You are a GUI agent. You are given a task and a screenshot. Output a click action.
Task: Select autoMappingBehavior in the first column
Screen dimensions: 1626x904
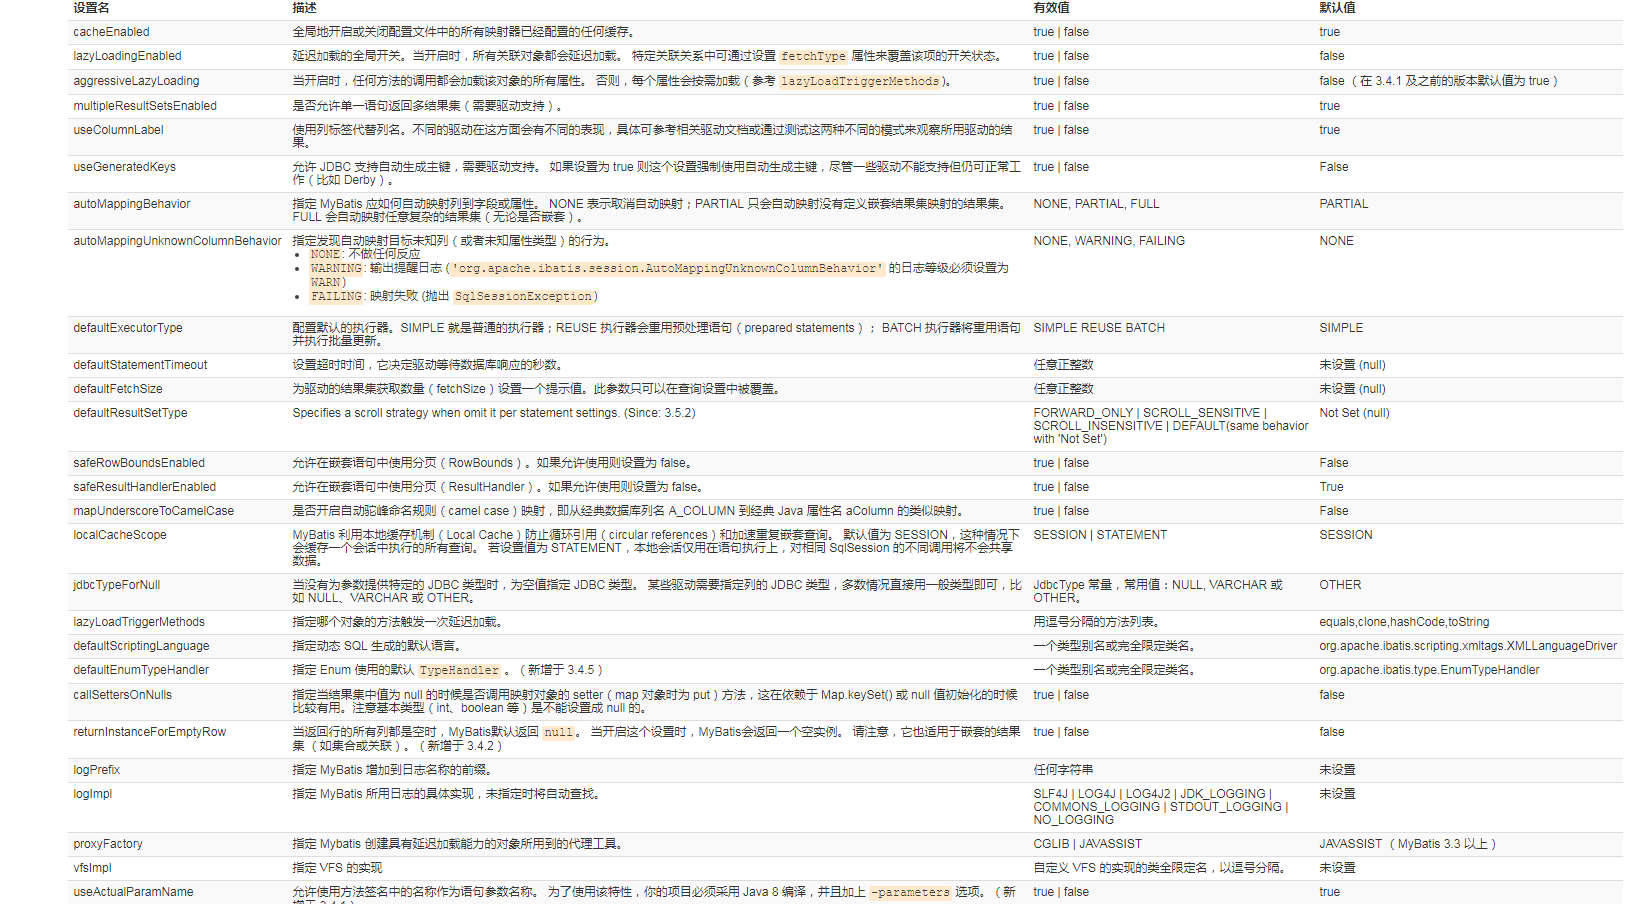click(131, 204)
